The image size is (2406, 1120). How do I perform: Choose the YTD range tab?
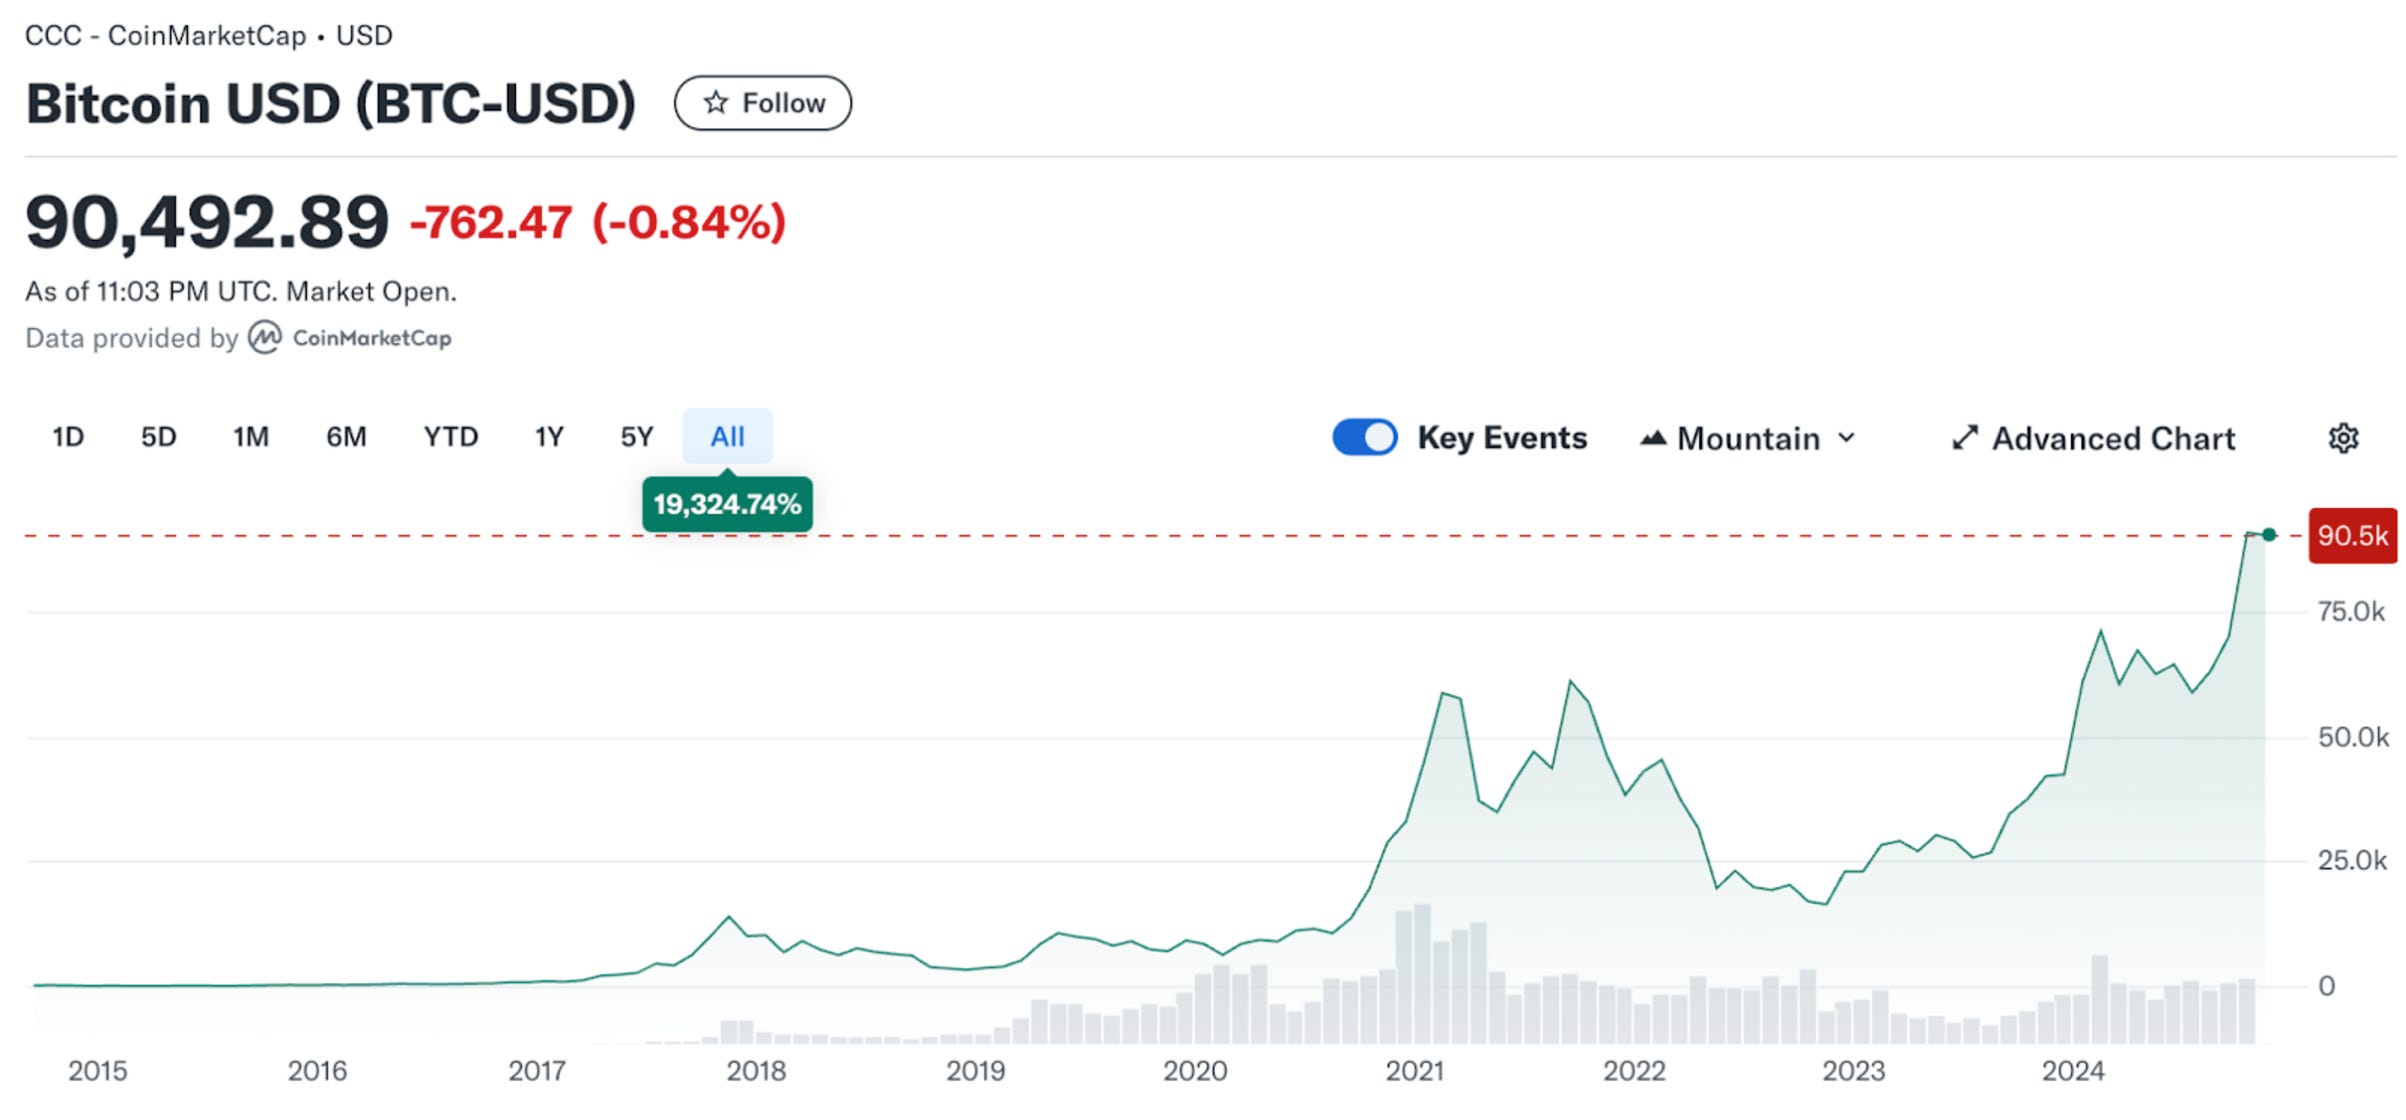pyautogui.click(x=450, y=437)
